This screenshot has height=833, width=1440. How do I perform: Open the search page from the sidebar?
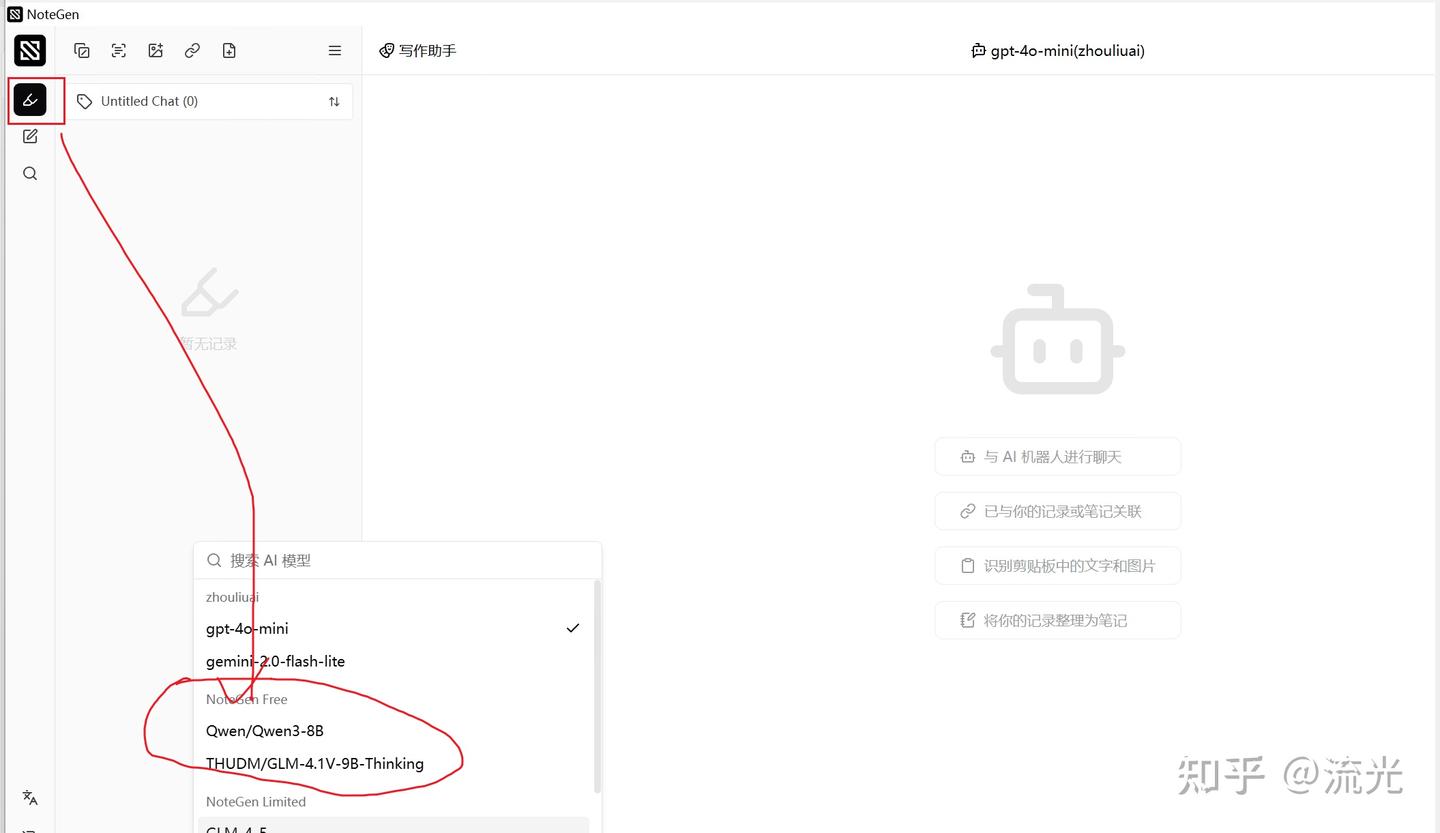[30, 173]
